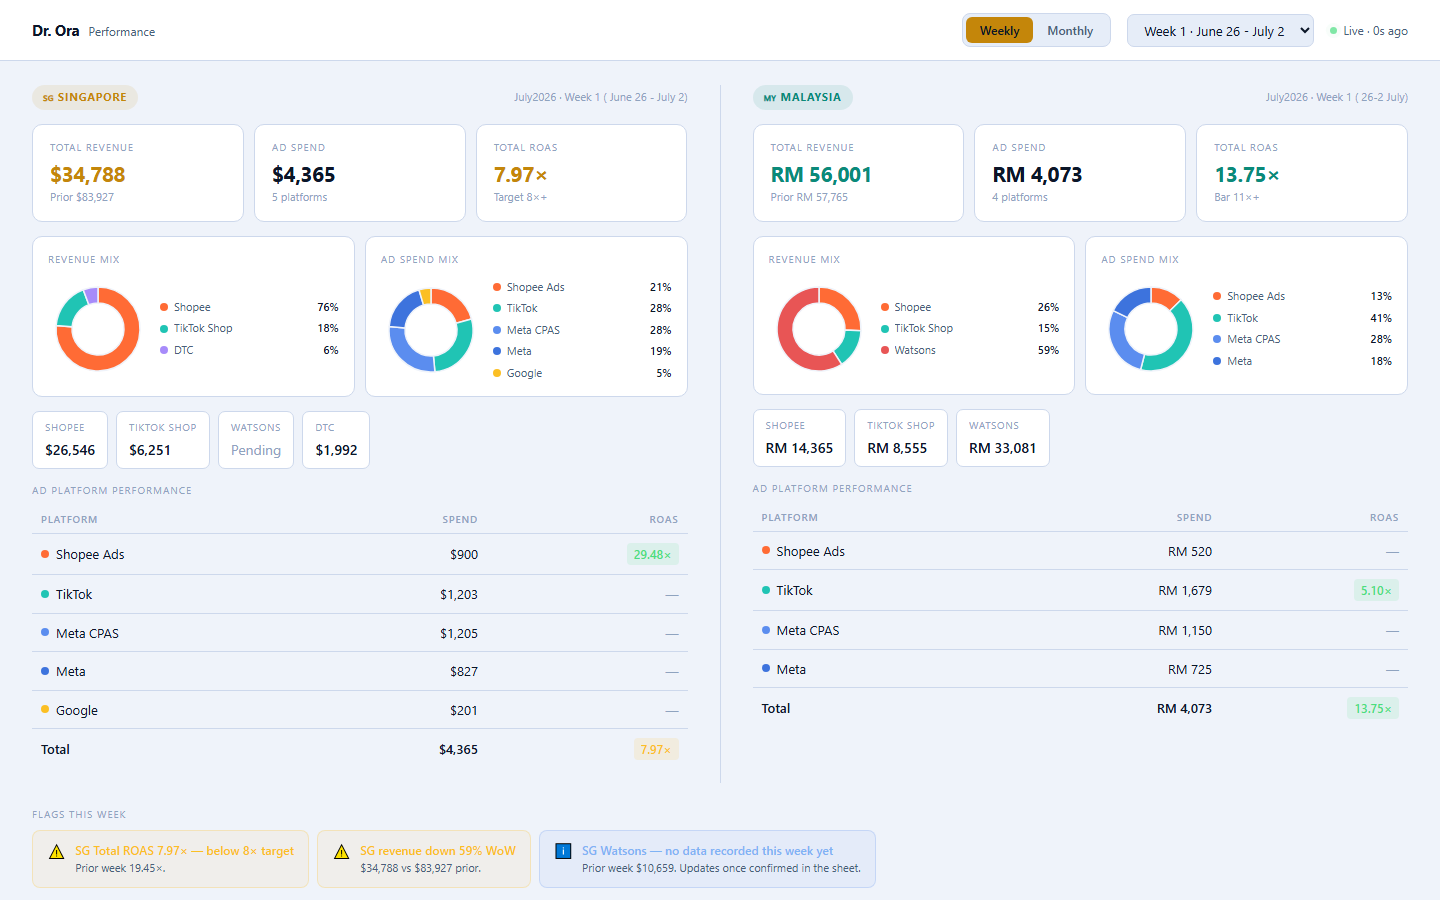Click the Performance label beside Dr. Ora
The width and height of the screenshot is (1440, 900).
click(x=122, y=32)
